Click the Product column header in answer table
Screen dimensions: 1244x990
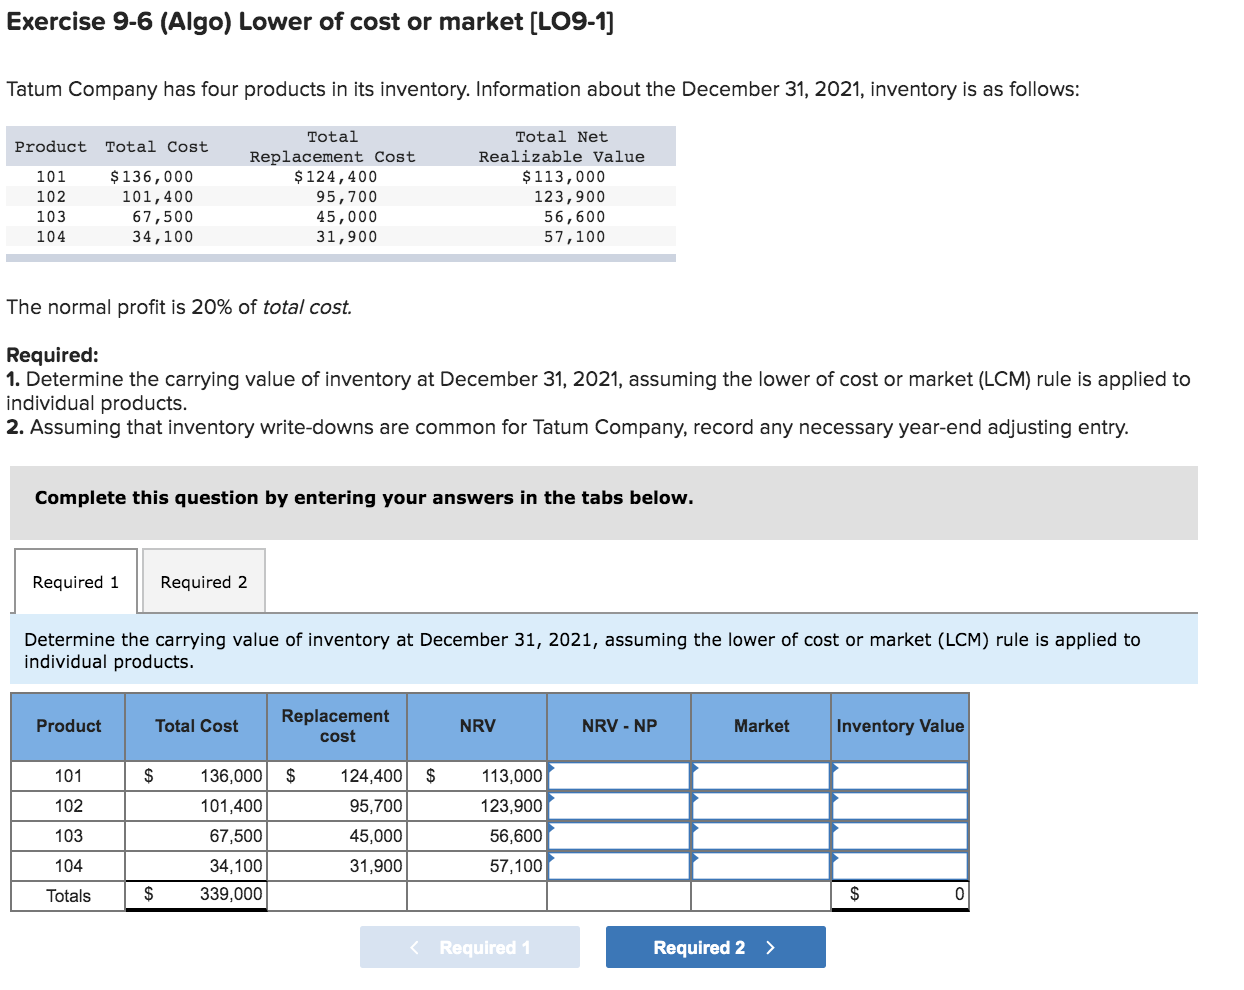point(69,726)
